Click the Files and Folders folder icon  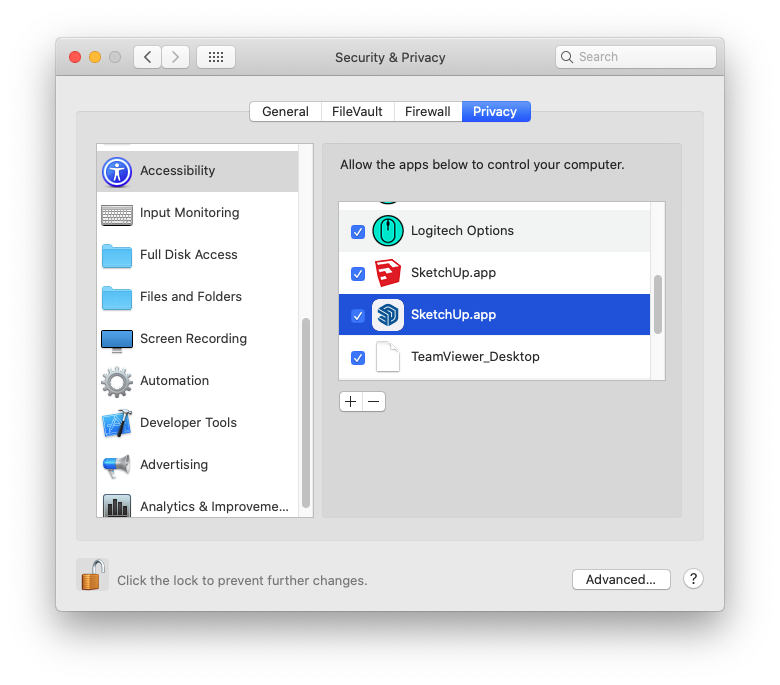pos(117,298)
